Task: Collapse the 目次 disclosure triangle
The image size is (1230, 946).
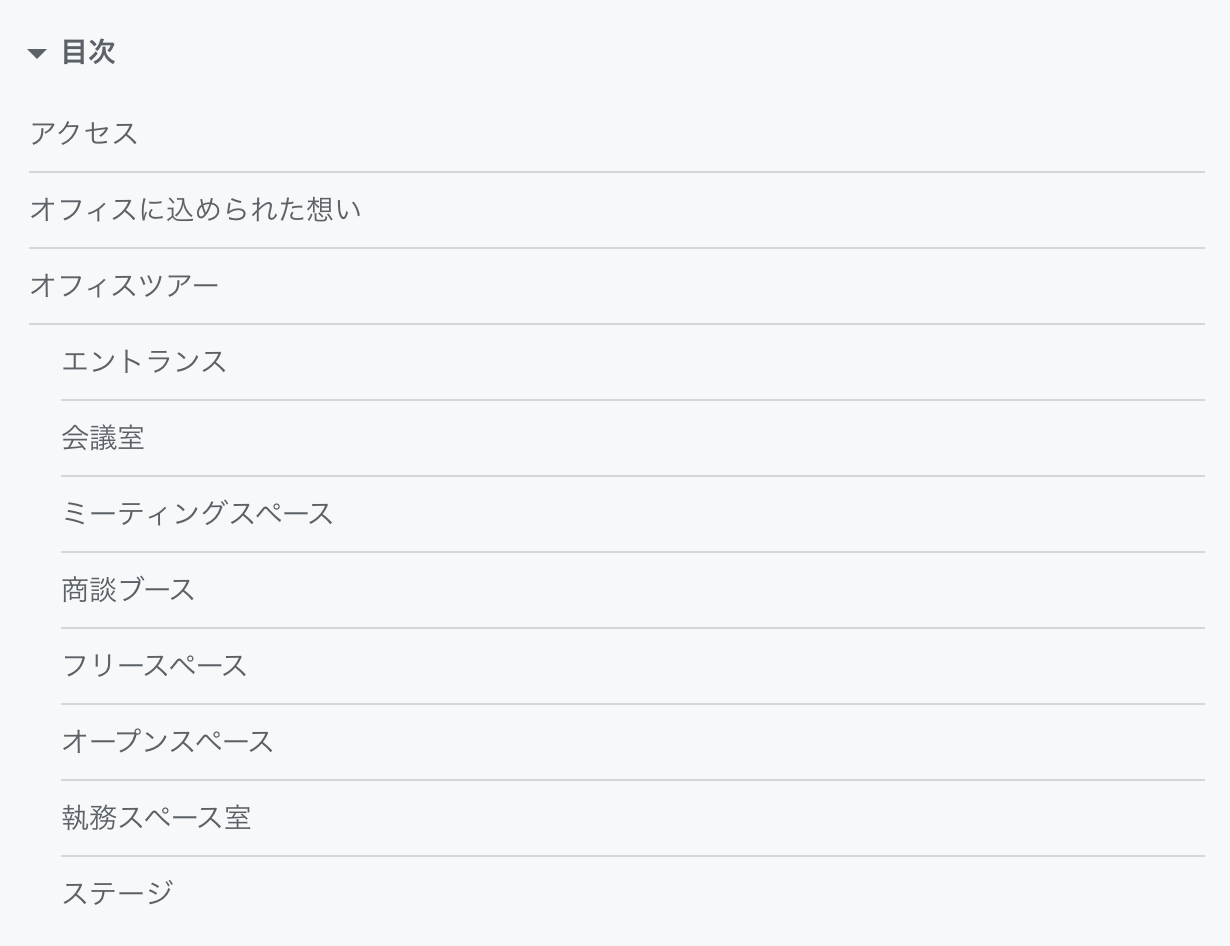Action: [x=38, y=54]
